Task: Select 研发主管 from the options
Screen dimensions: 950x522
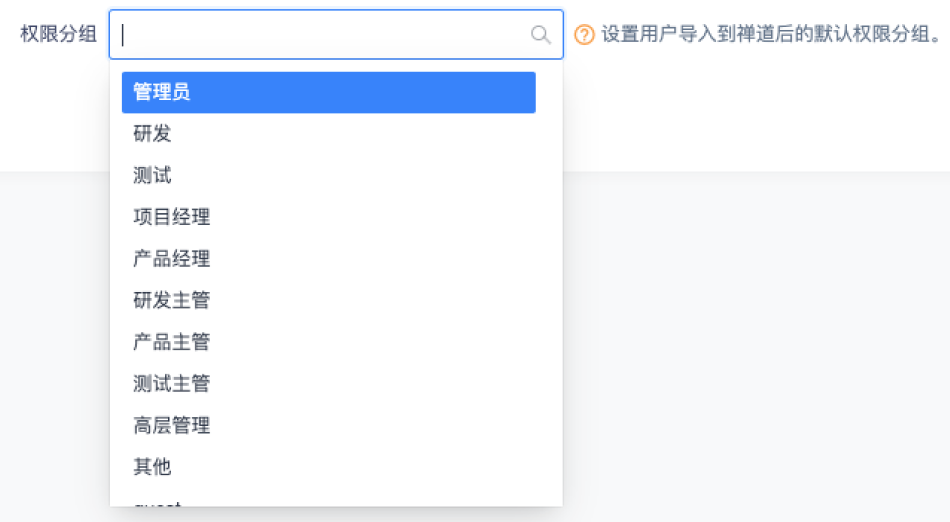Action: [171, 300]
